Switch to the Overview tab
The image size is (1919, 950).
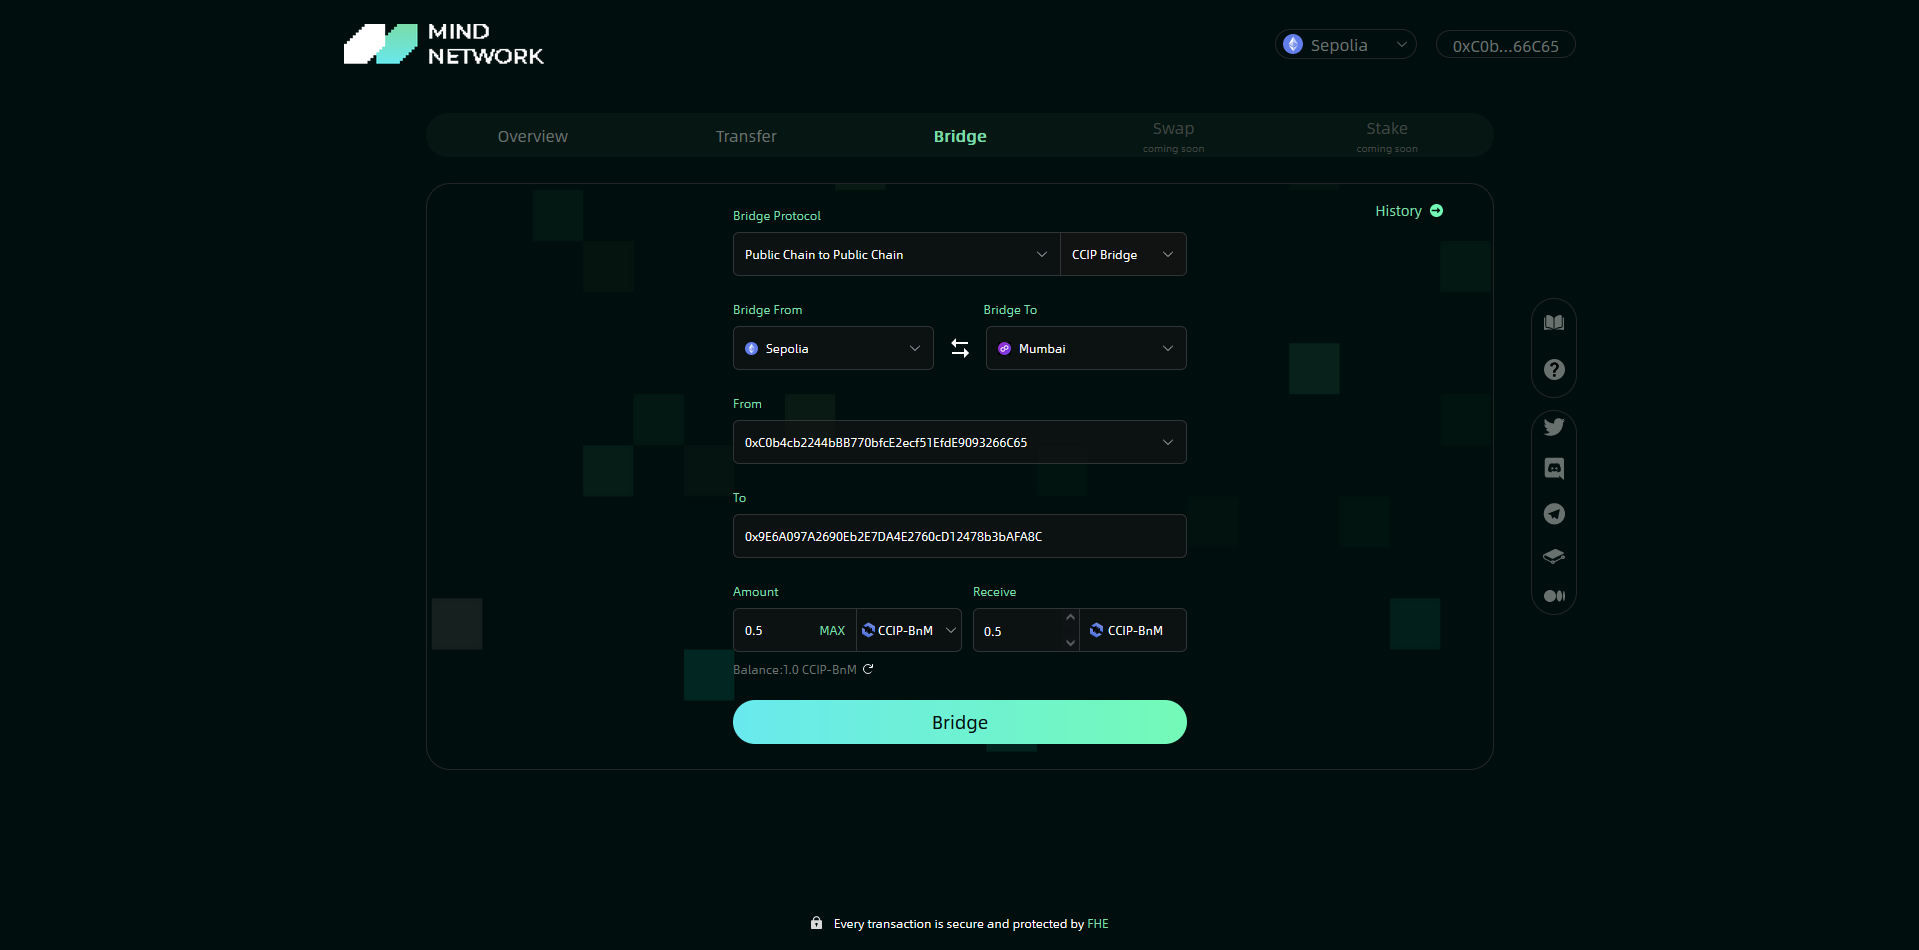click(532, 136)
